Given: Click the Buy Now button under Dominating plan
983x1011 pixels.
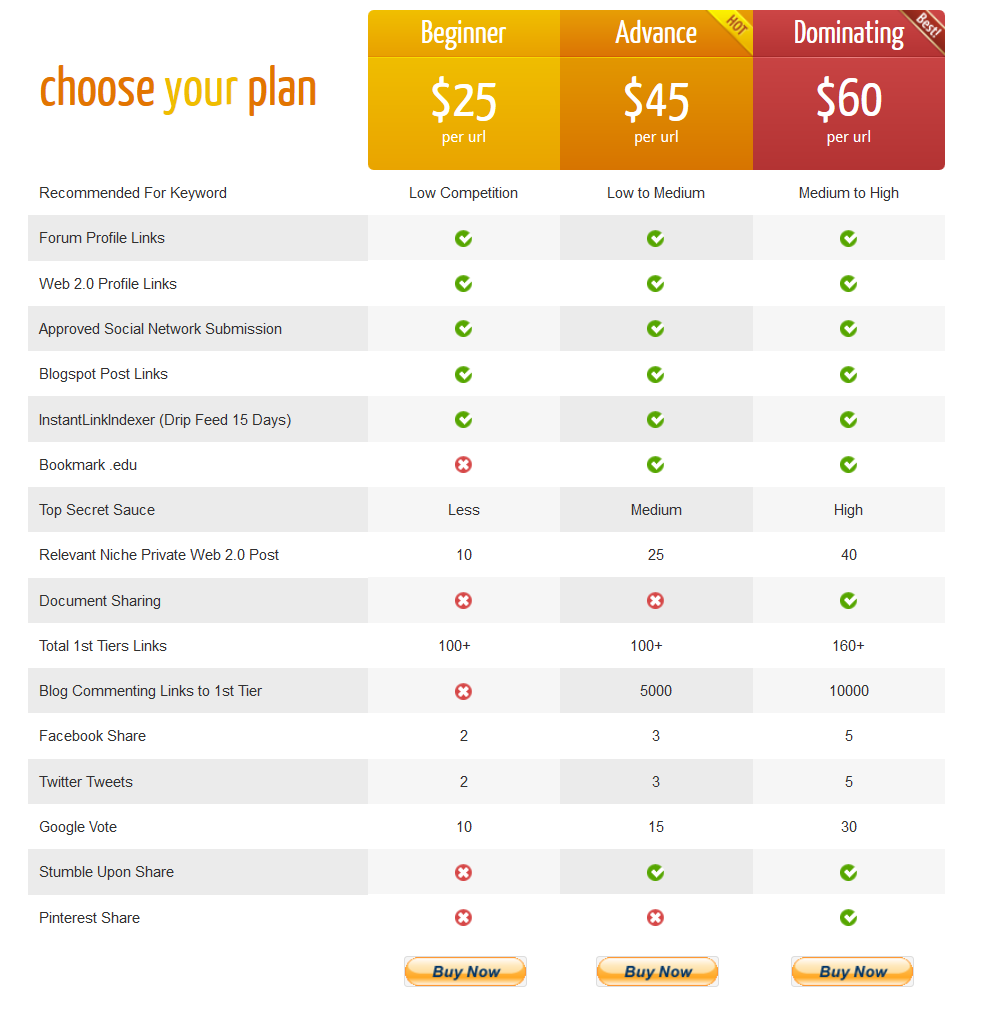Looking at the screenshot, I should [852, 971].
